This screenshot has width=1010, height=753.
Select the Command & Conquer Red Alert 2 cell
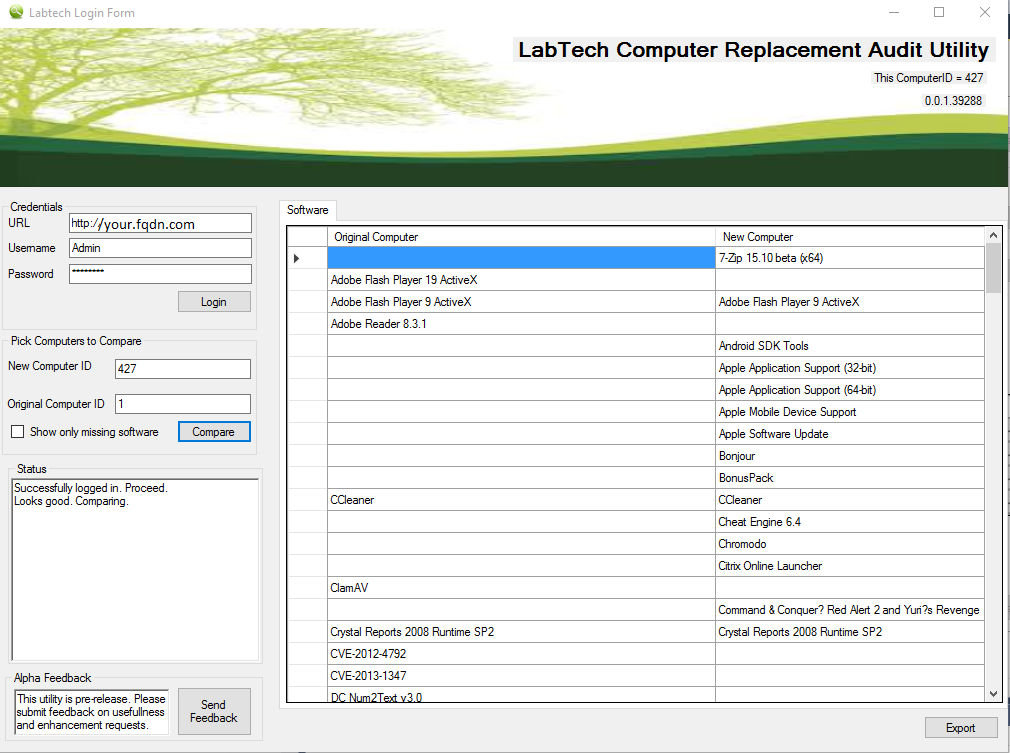[x=850, y=609]
